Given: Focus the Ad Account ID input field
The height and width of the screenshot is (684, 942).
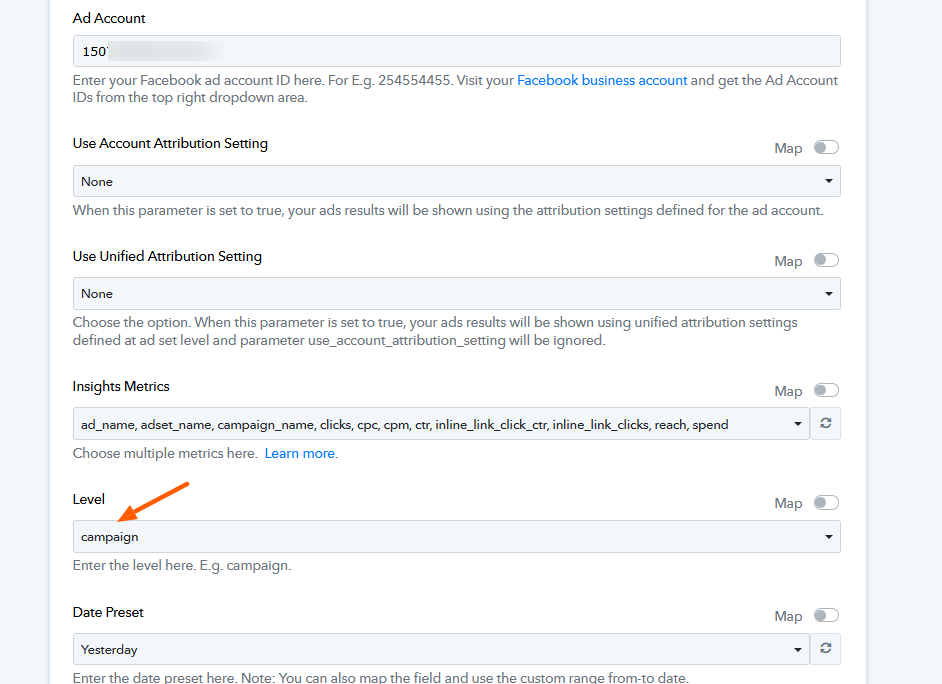Looking at the screenshot, I should click(x=456, y=51).
